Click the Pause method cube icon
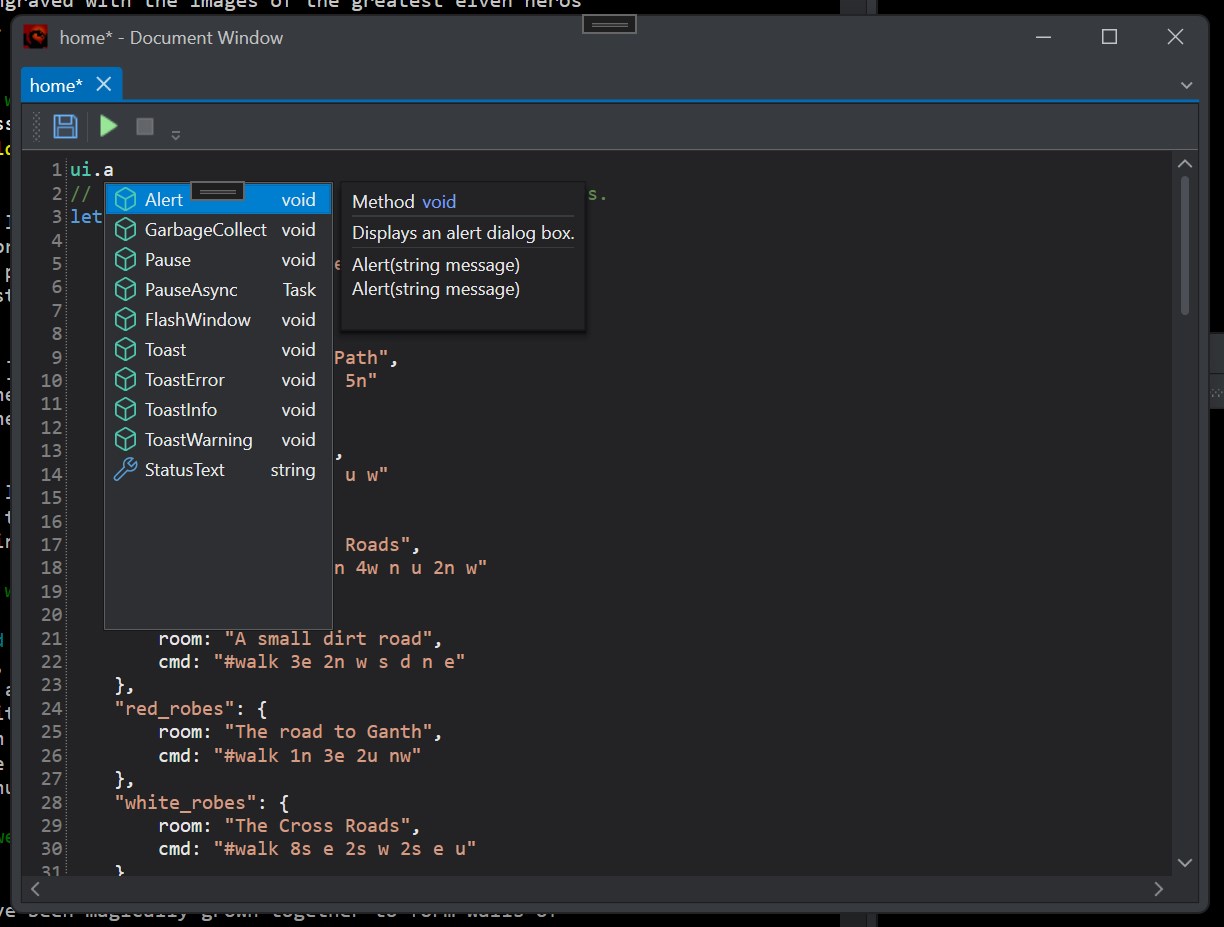1224x927 pixels. click(x=125, y=260)
